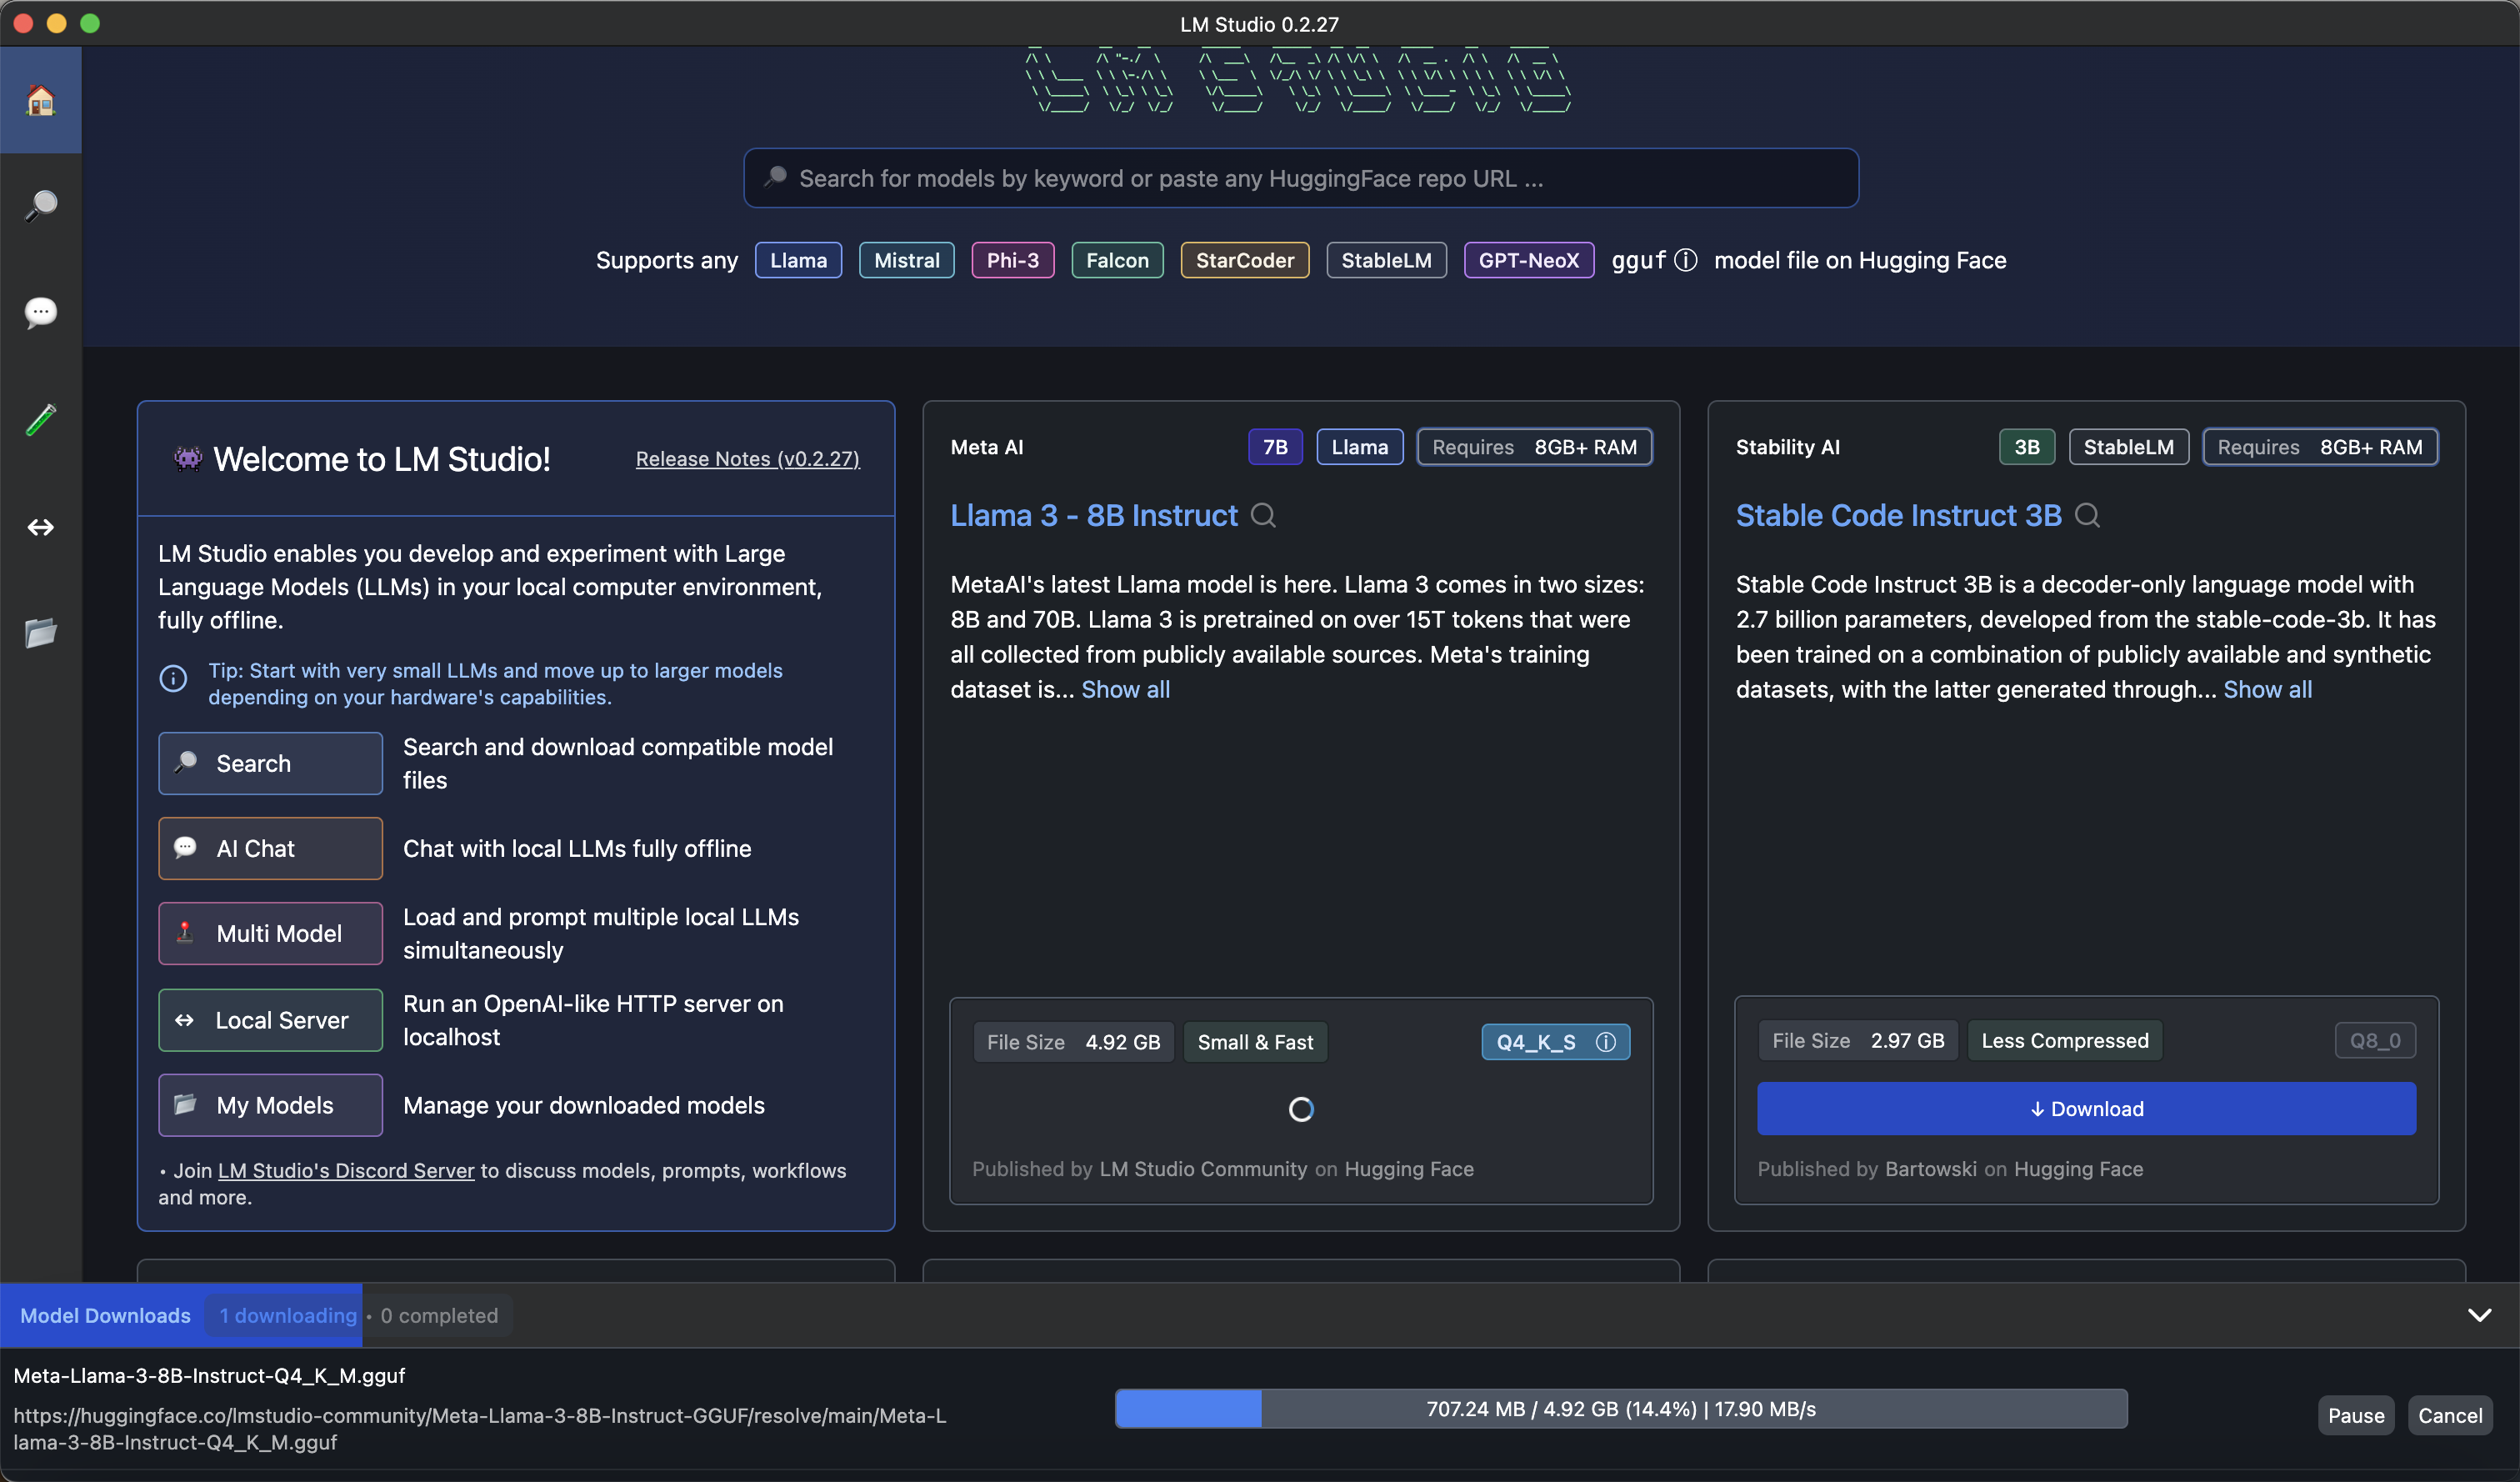Screen dimensions: 2520x1482
Task: Click the Local Server button in welcome panel
Action: click(270, 1020)
